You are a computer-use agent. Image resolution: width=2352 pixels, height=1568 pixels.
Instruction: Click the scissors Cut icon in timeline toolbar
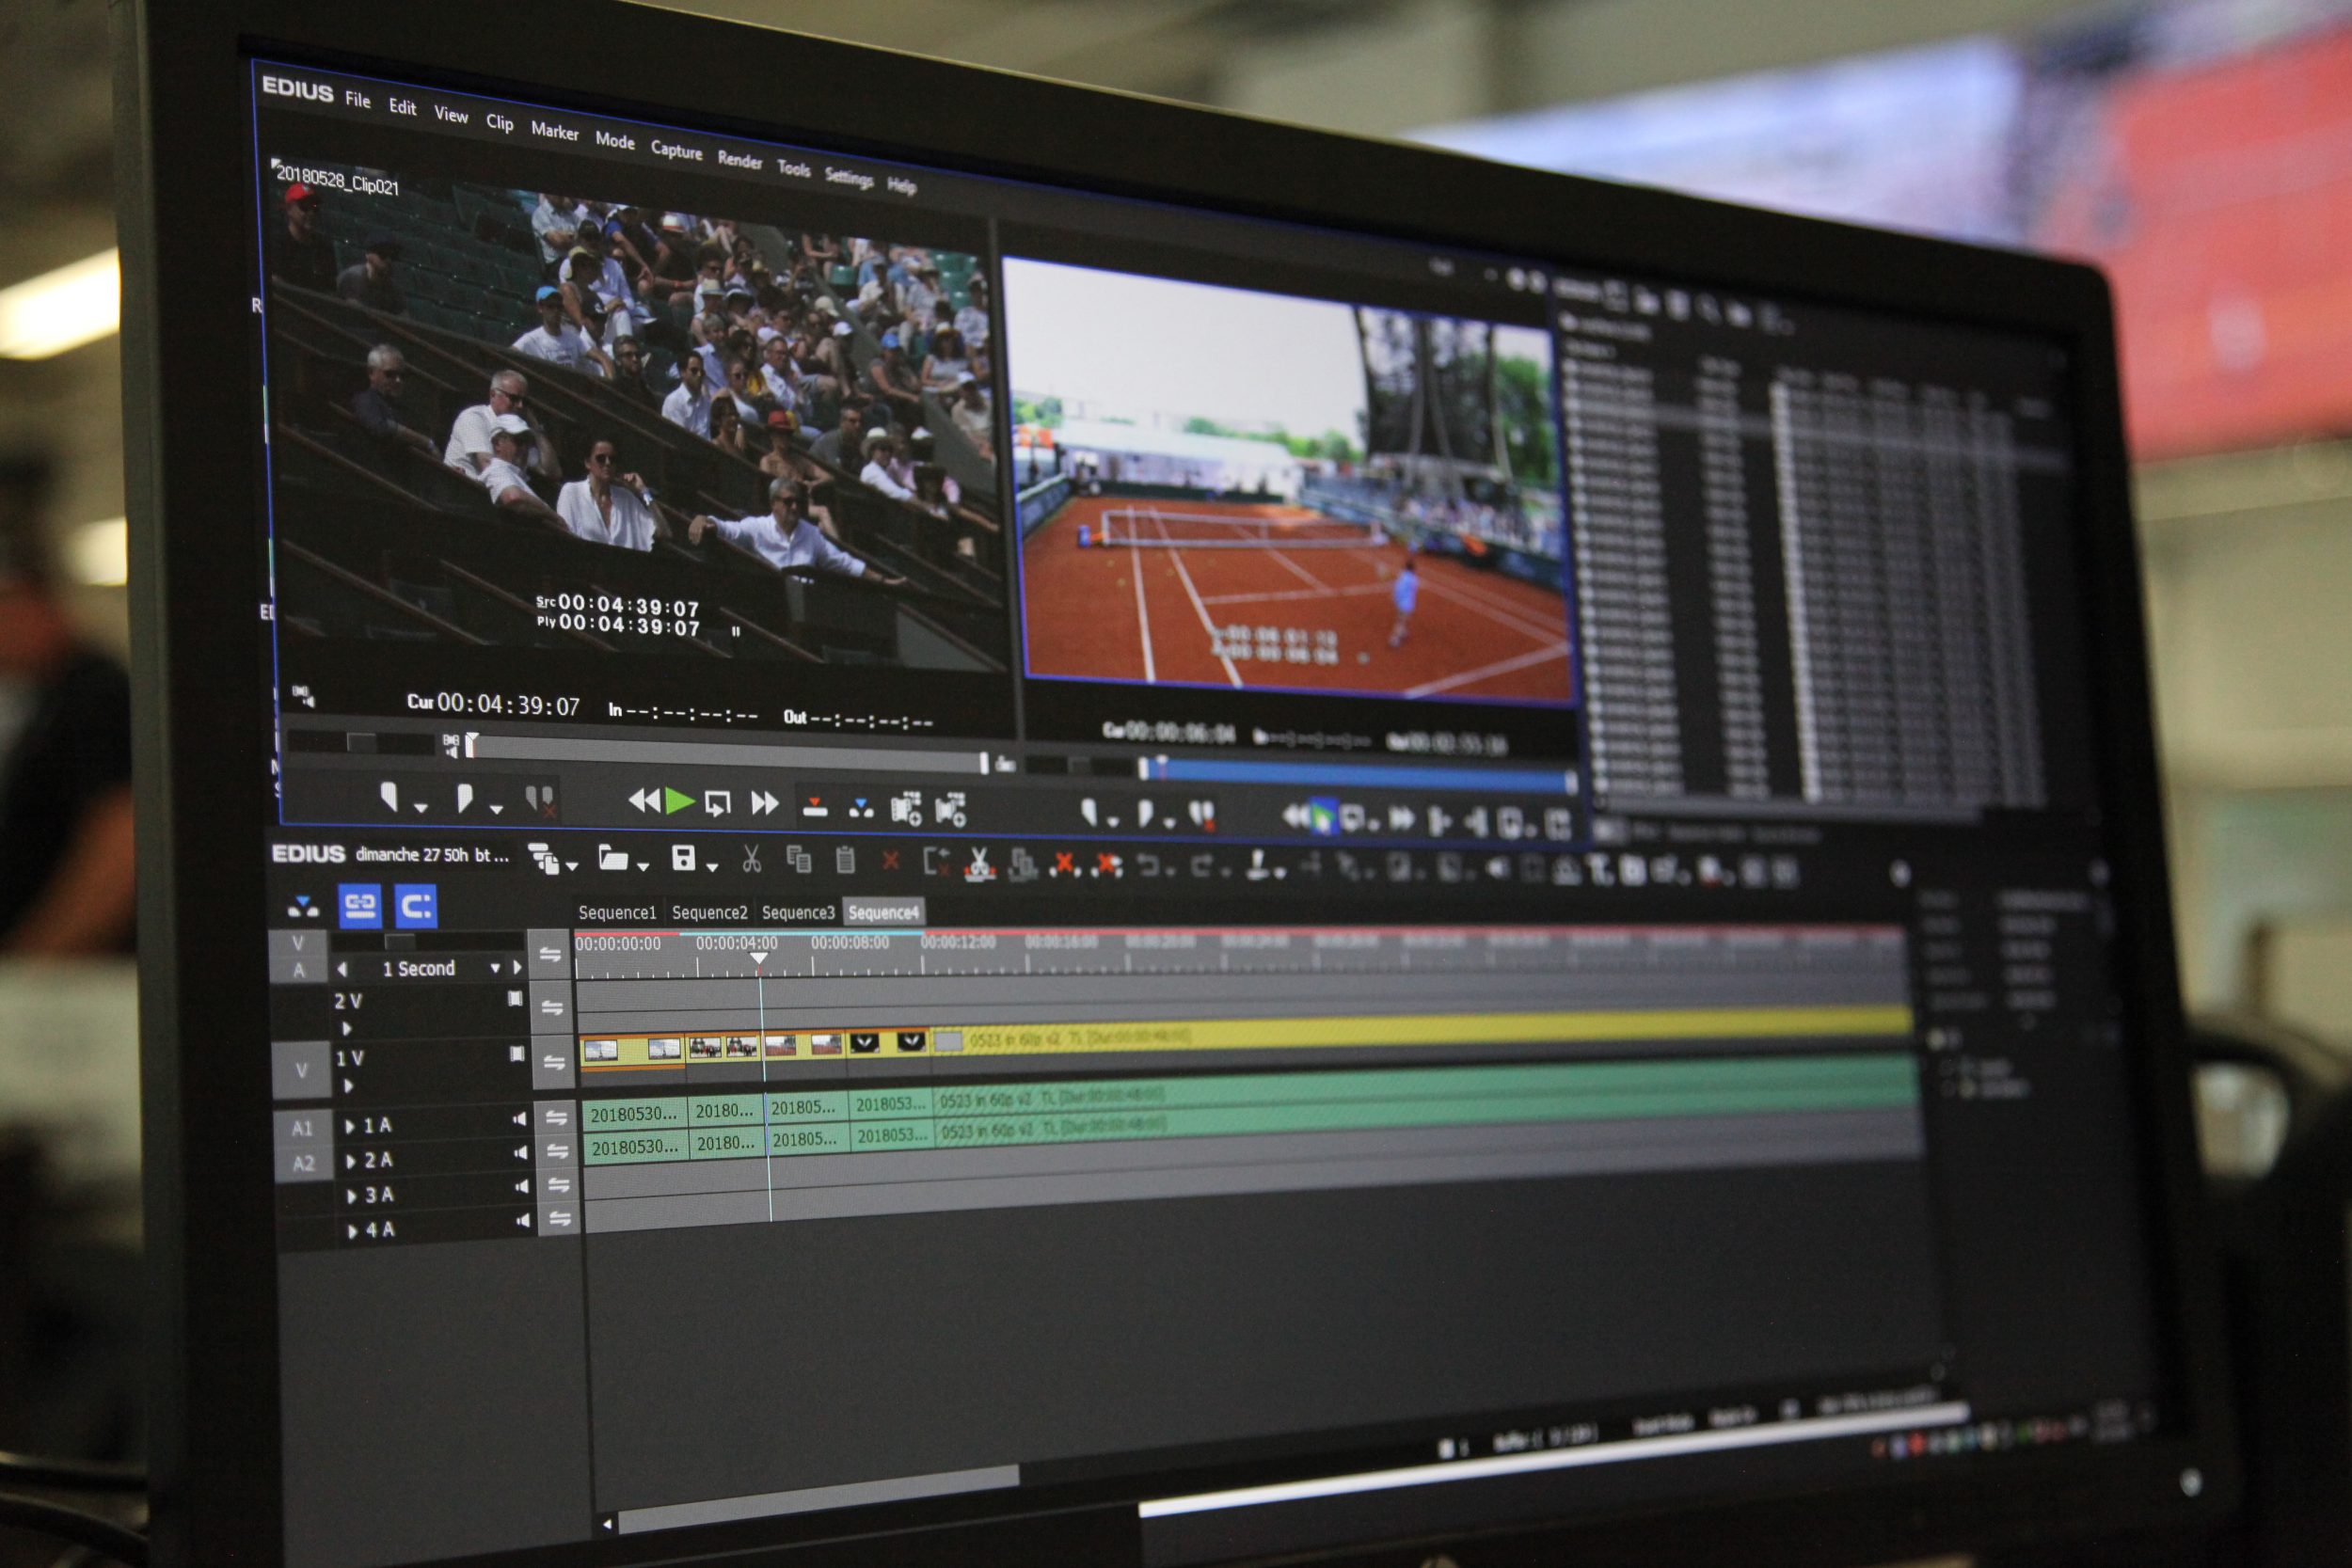click(751, 859)
